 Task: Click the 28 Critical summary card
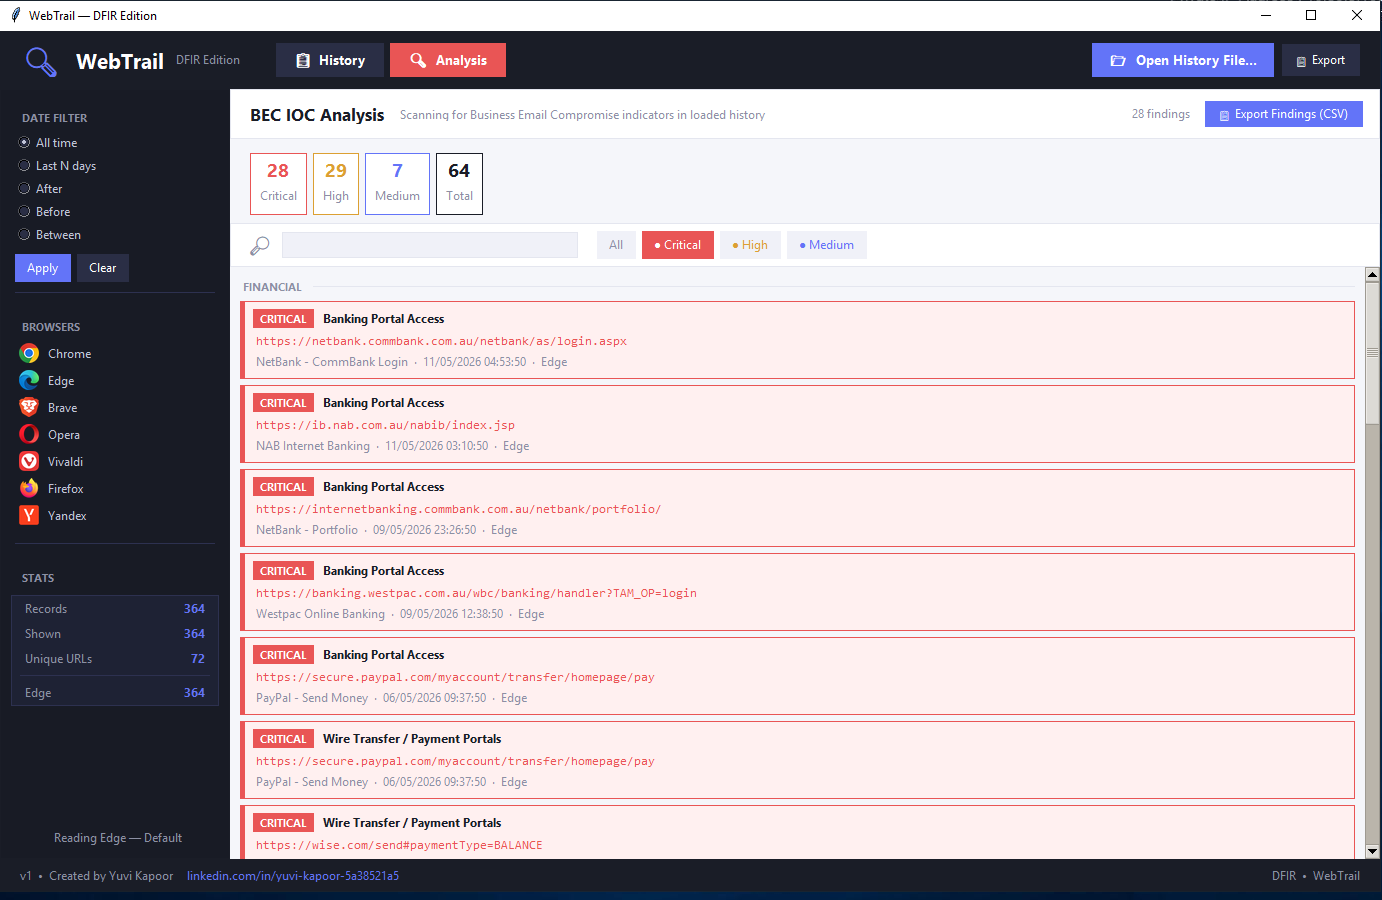278,184
